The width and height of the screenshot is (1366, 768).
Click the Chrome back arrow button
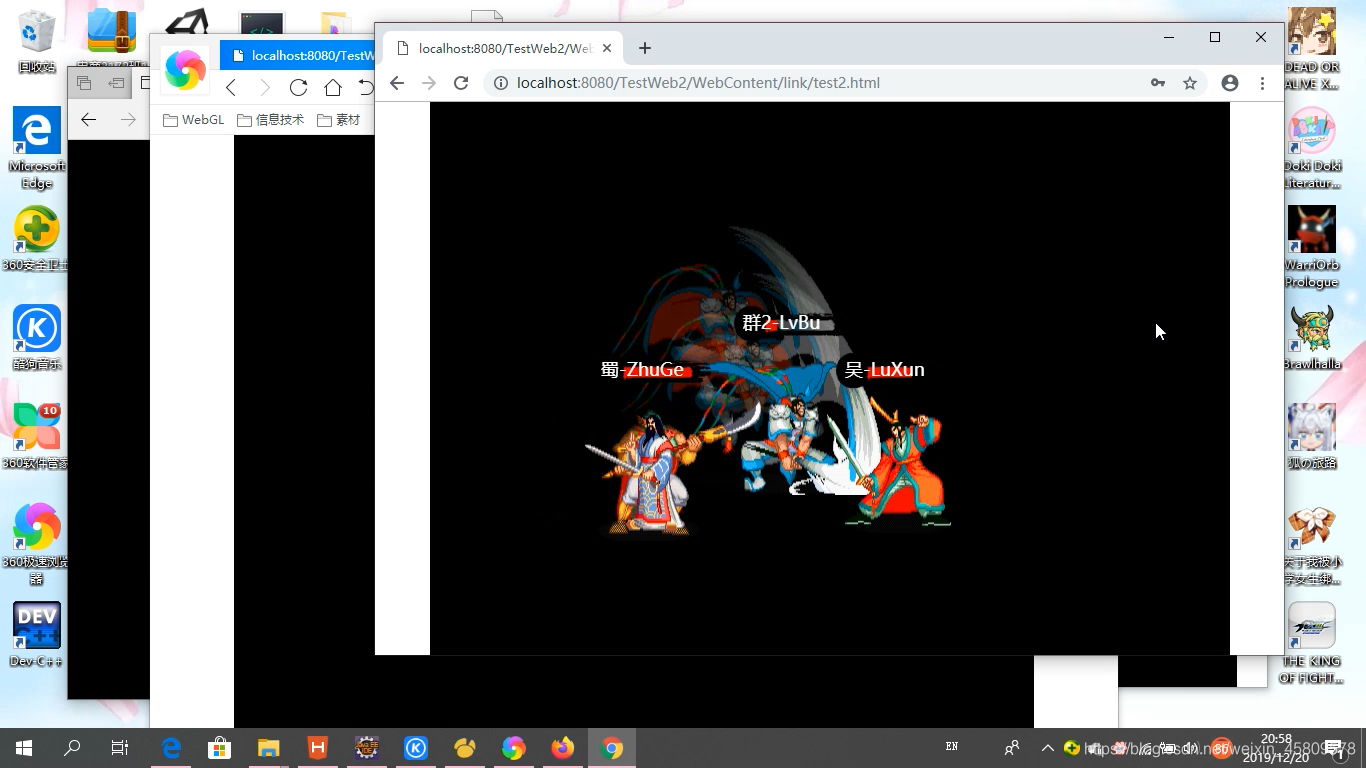click(397, 83)
